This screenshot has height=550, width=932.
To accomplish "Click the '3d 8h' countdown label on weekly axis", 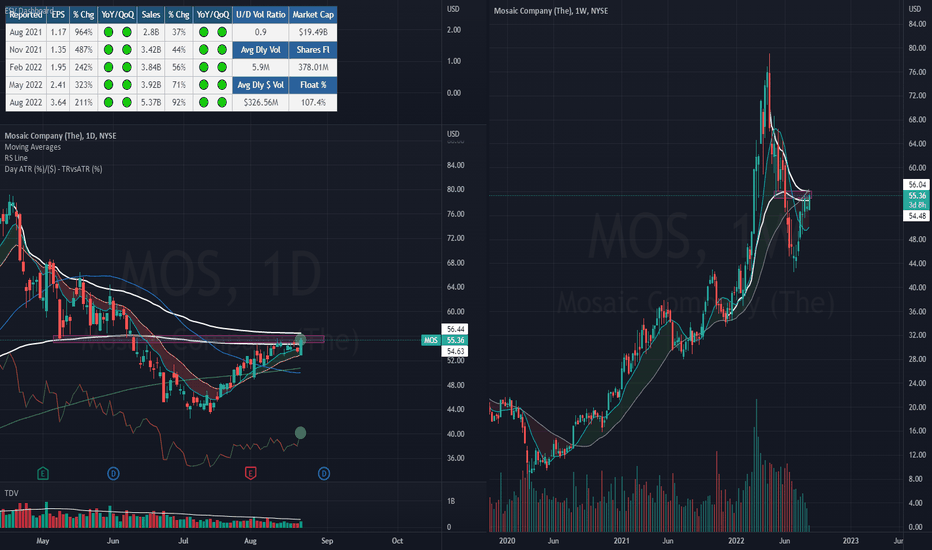I will coord(917,205).
